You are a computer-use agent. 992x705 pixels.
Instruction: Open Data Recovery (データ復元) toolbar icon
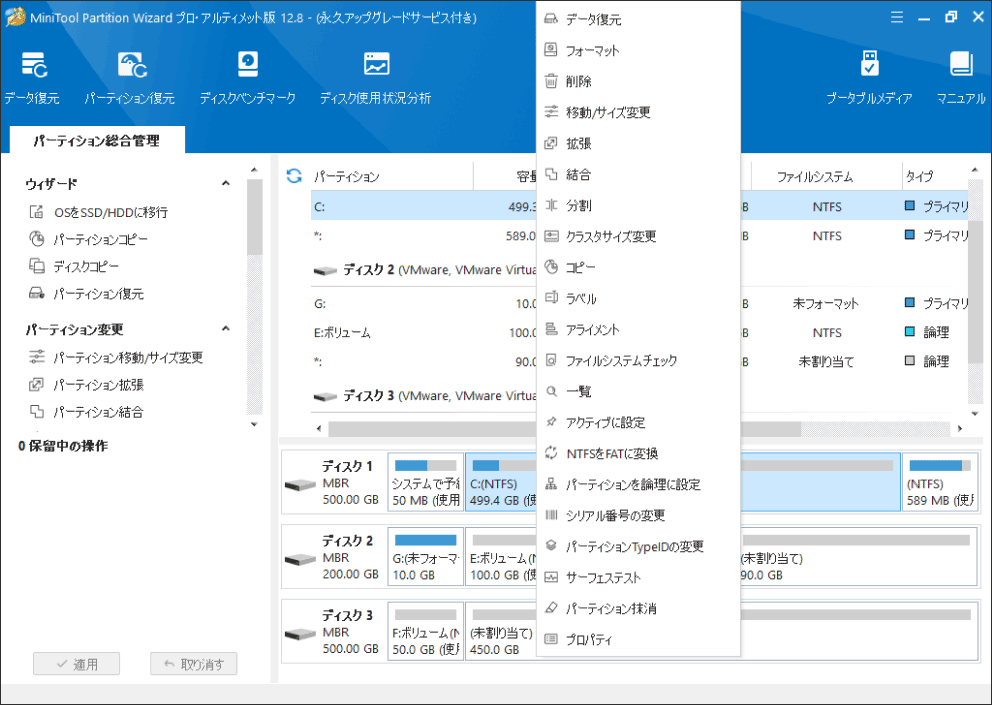click(x=34, y=66)
